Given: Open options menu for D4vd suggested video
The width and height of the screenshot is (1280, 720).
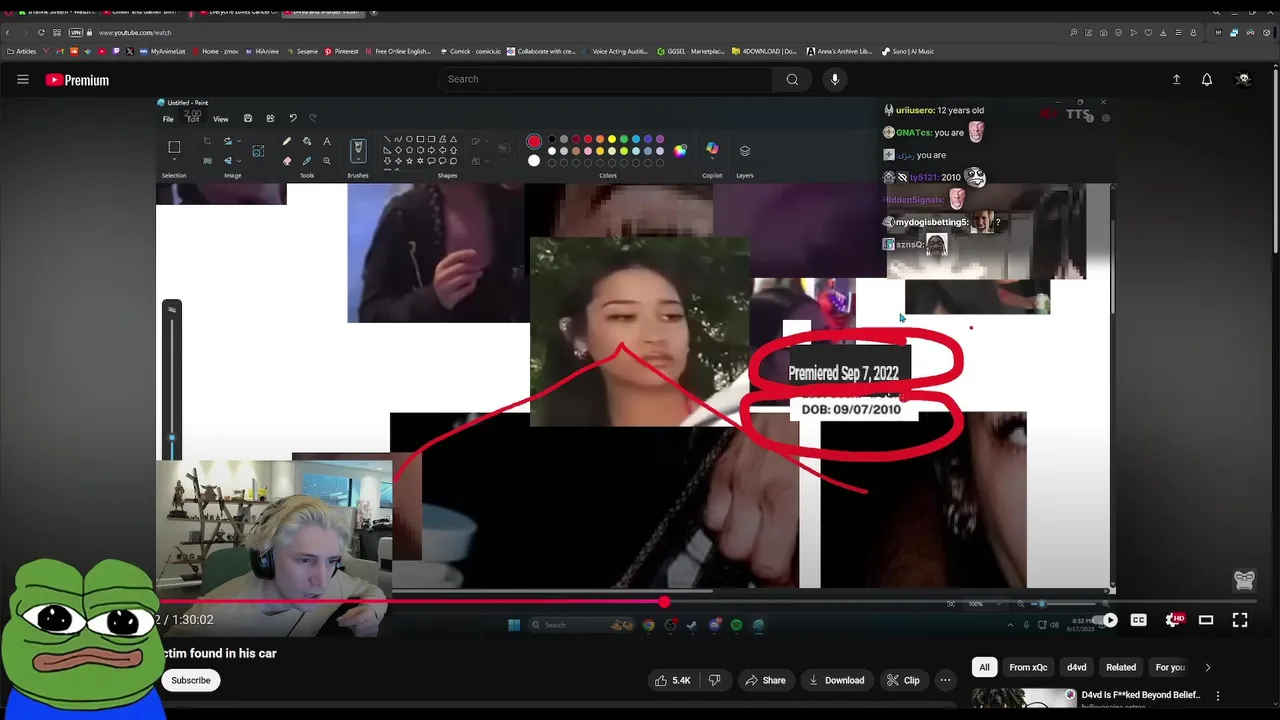Looking at the screenshot, I should (x=1218, y=695).
